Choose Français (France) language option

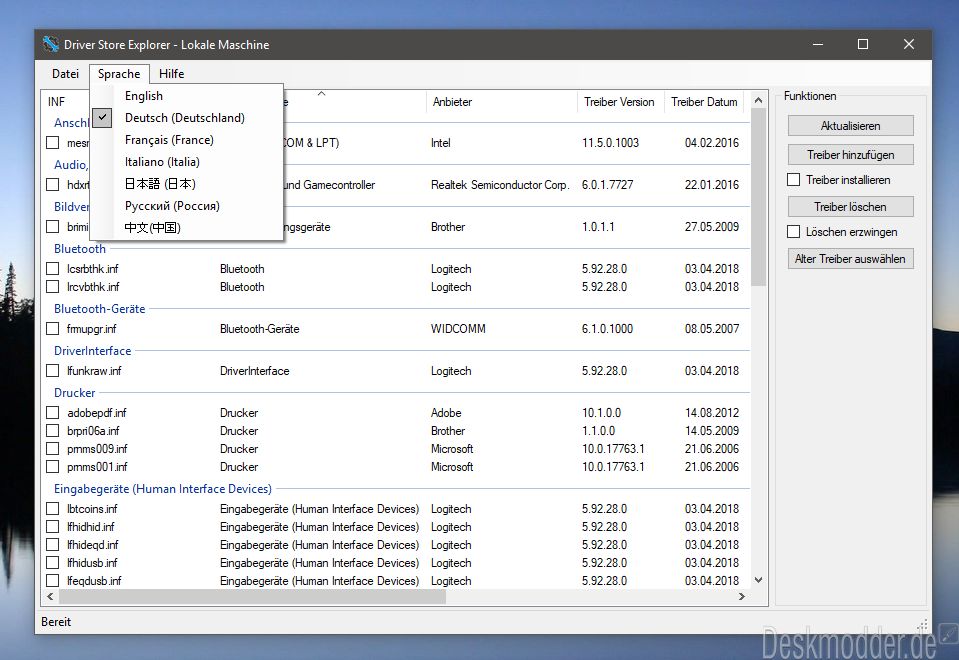tap(169, 140)
